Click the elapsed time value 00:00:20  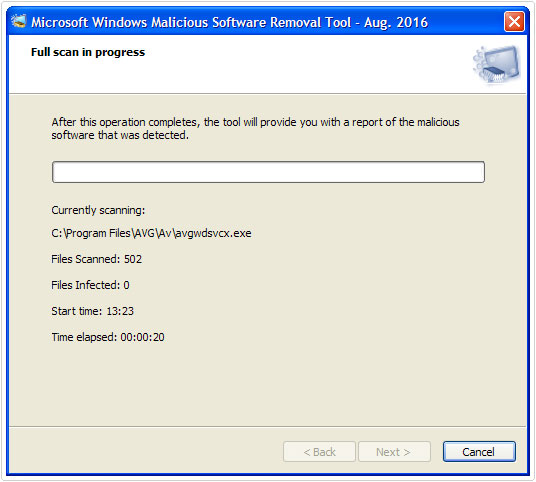point(143,337)
